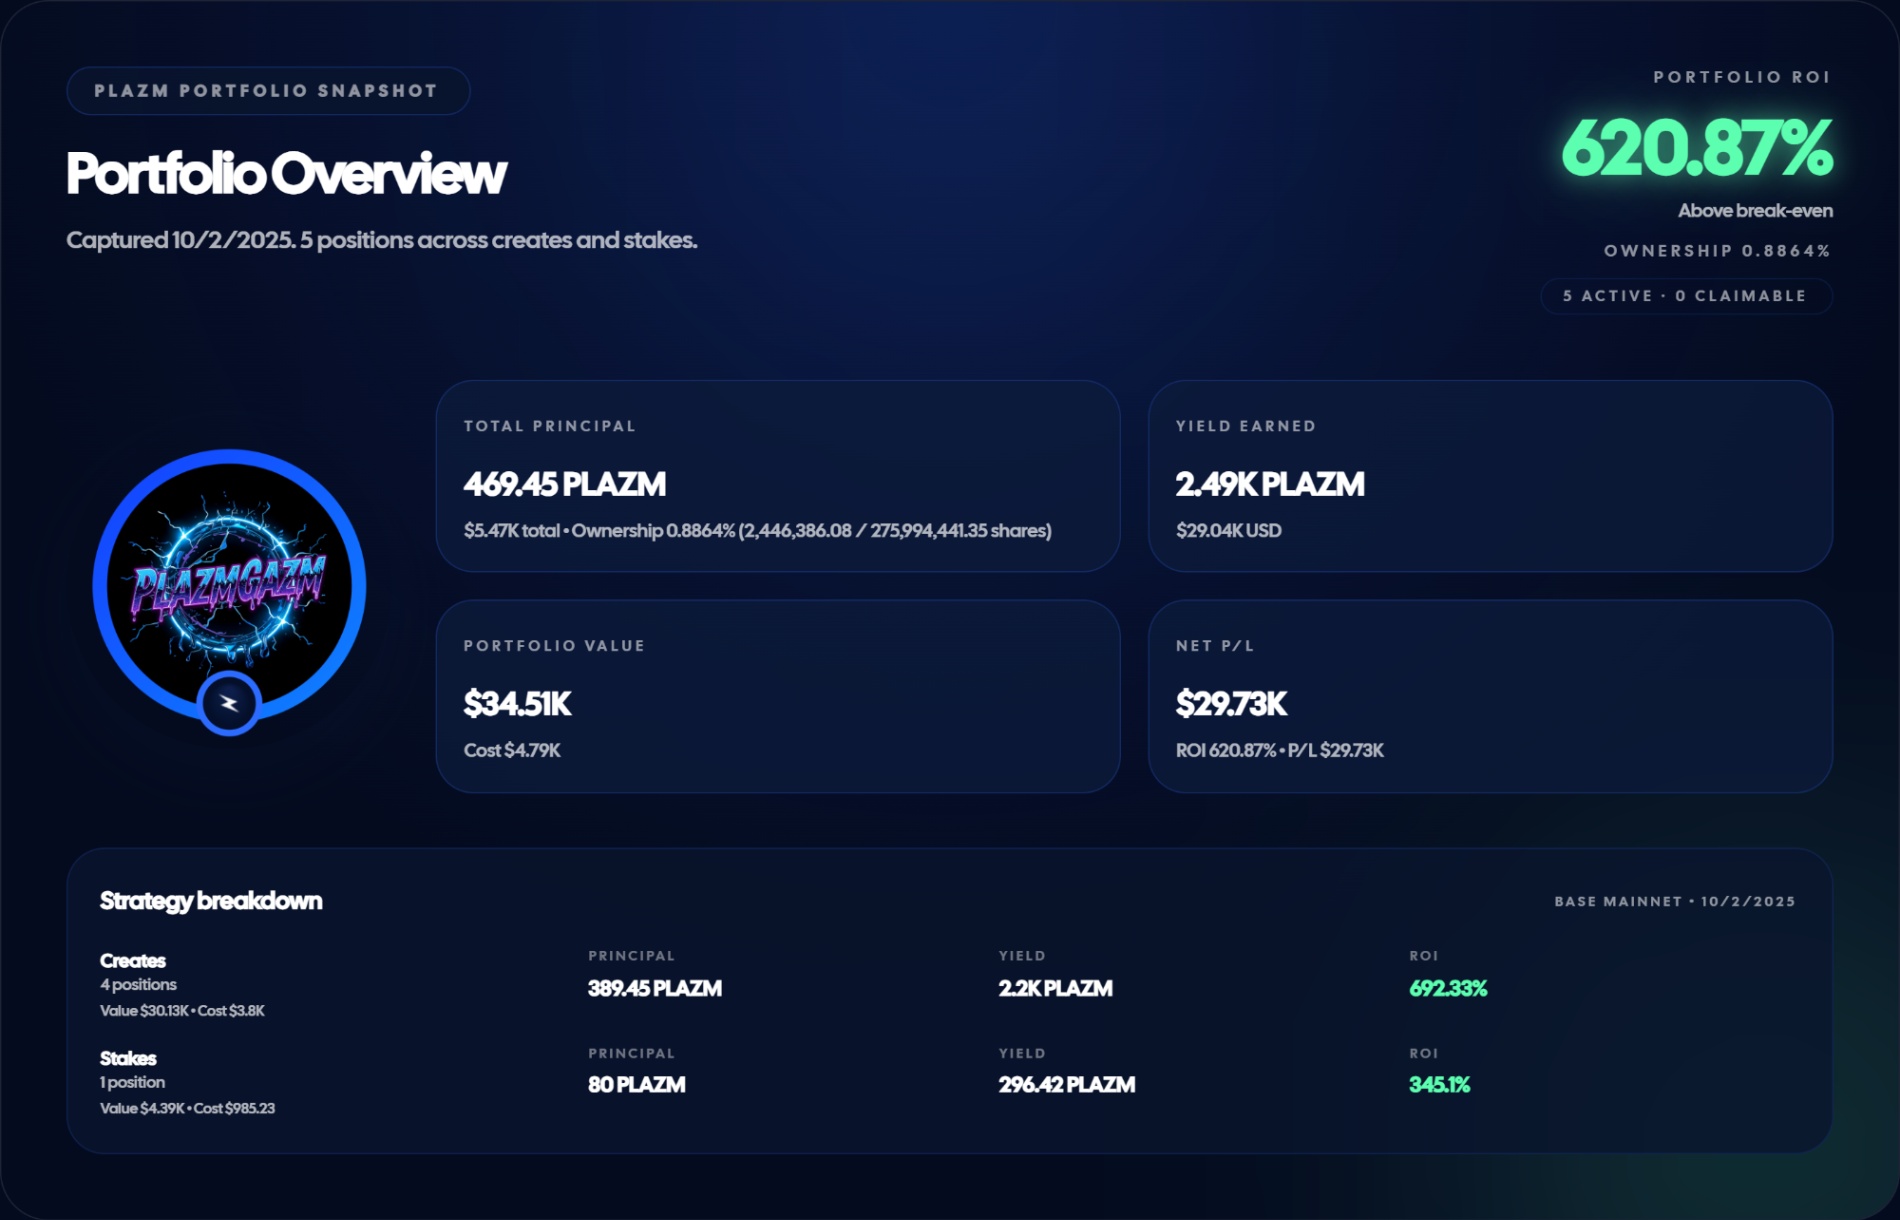The width and height of the screenshot is (1900, 1220).
Task: Click the Portfolio Overview heading
Action: [x=286, y=174]
